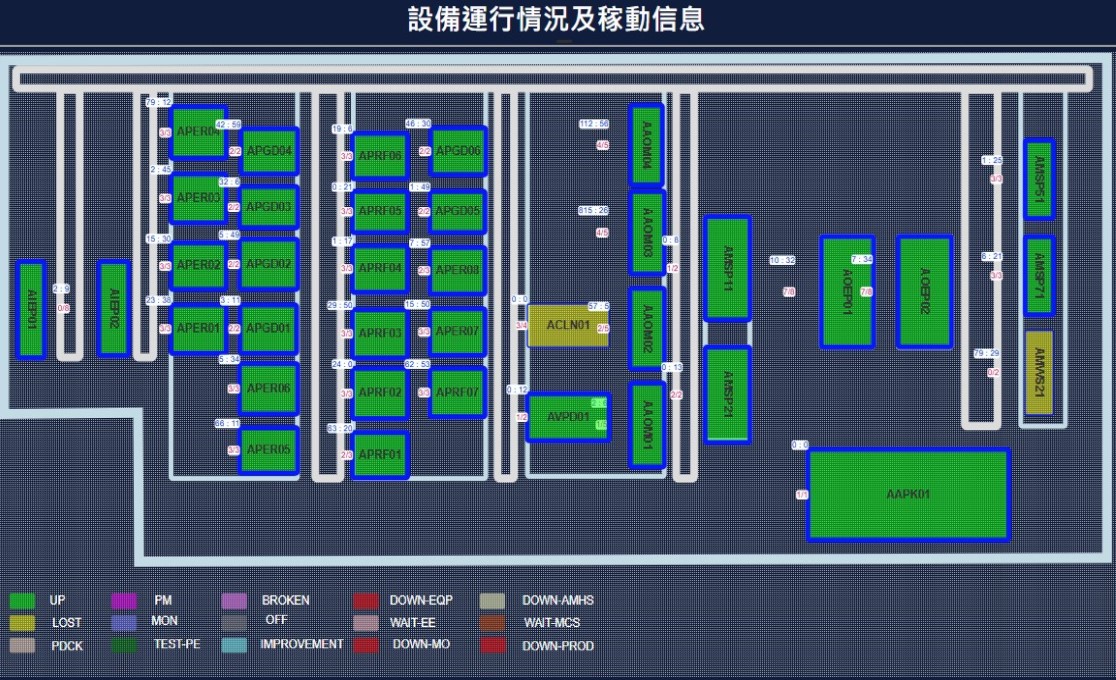
Task: Select the AIEP01 vertical equipment block
Action: click(x=31, y=310)
